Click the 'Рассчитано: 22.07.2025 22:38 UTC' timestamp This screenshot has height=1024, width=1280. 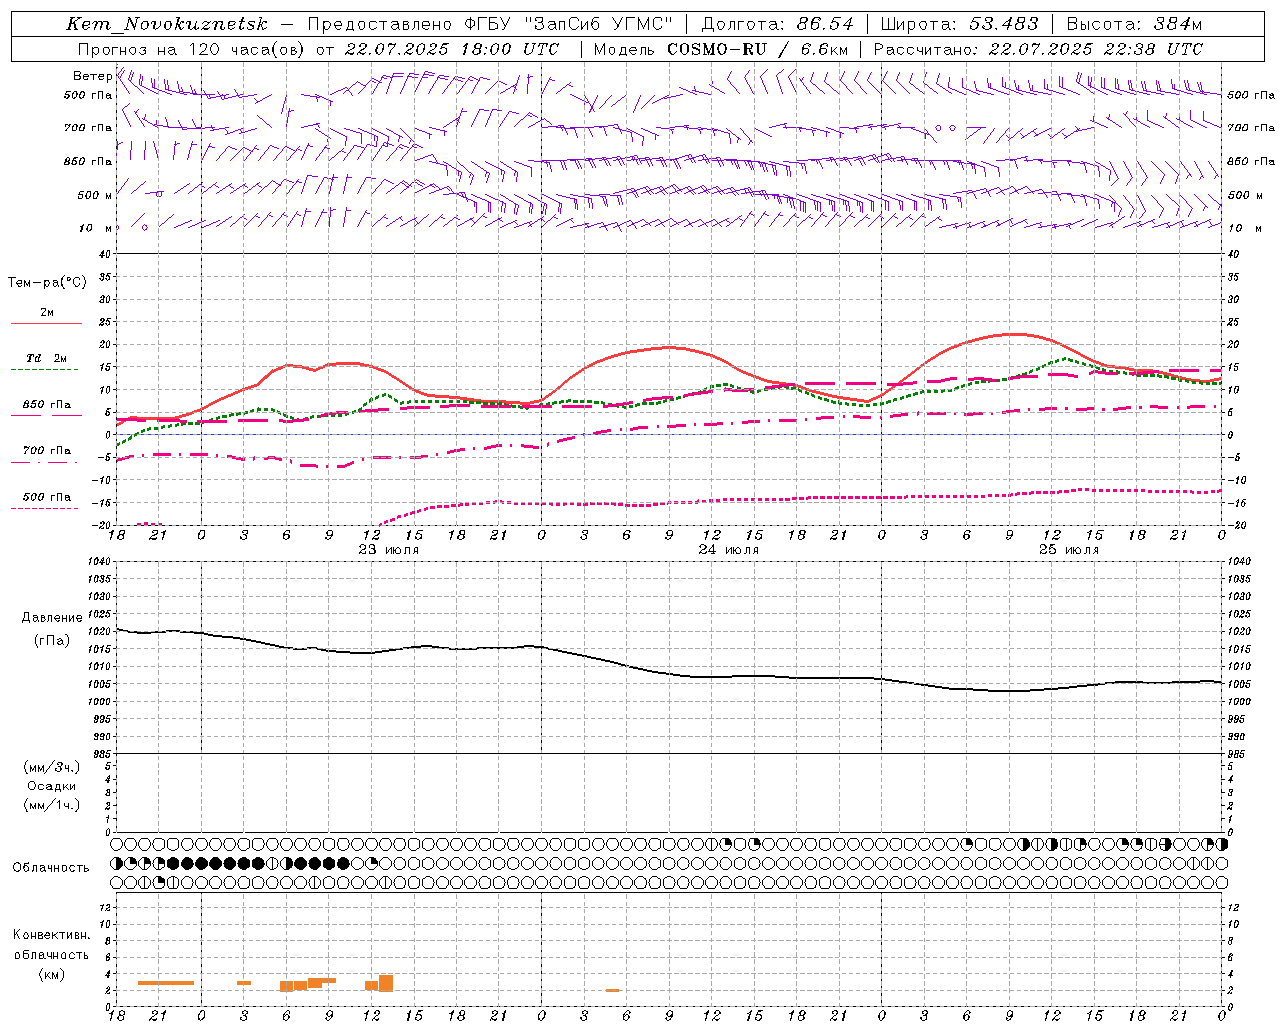point(1038,49)
